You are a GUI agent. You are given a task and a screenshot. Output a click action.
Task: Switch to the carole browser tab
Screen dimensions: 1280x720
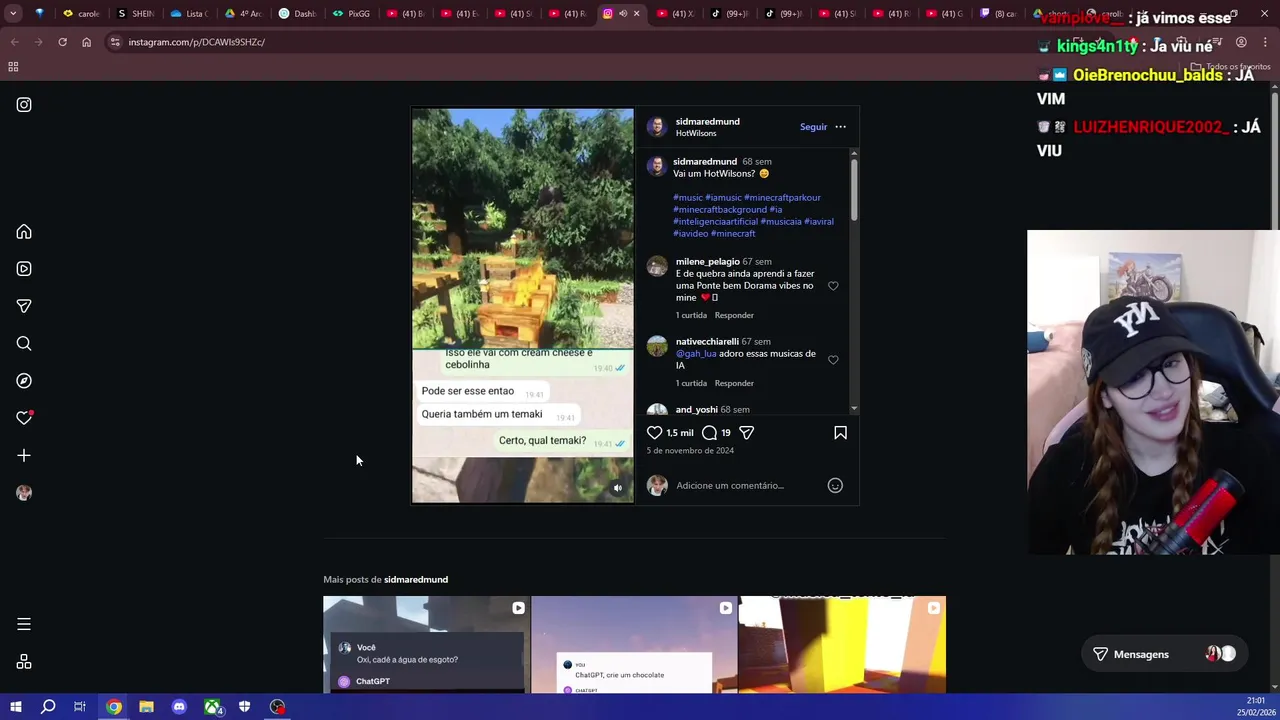pyautogui.click(x=81, y=13)
